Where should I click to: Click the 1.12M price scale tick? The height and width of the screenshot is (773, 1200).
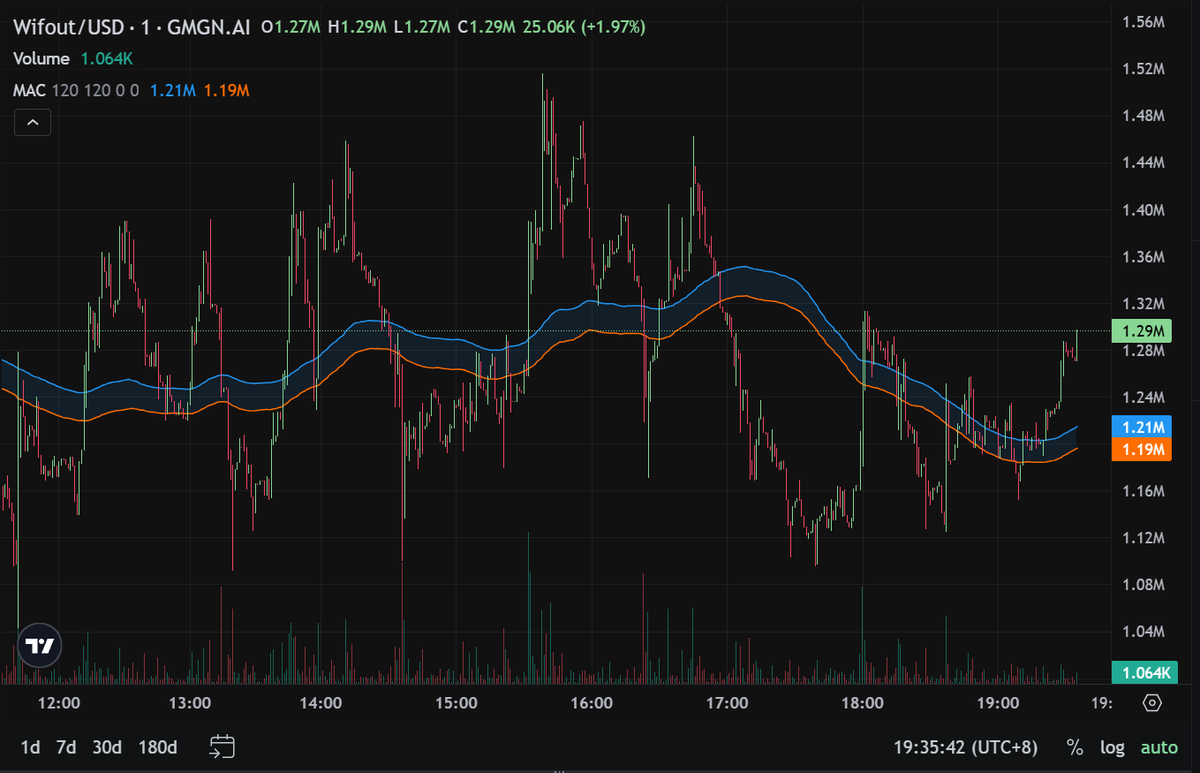pyautogui.click(x=1144, y=538)
